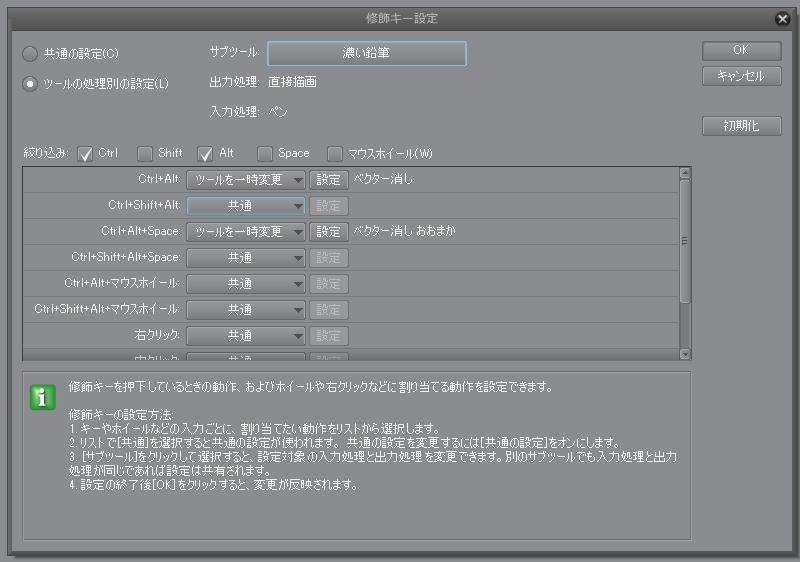The image size is (800, 562).
Task: Select 共通の設定(C) radio button
Action: tap(31, 53)
